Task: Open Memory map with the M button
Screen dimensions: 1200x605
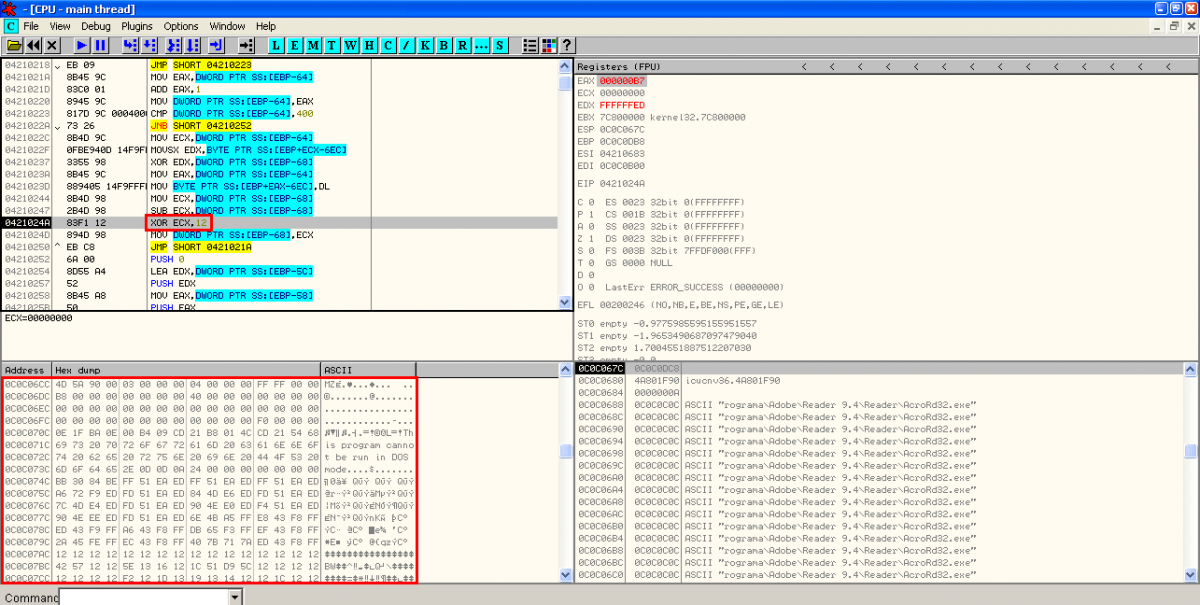Action: (x=314, y=46)
